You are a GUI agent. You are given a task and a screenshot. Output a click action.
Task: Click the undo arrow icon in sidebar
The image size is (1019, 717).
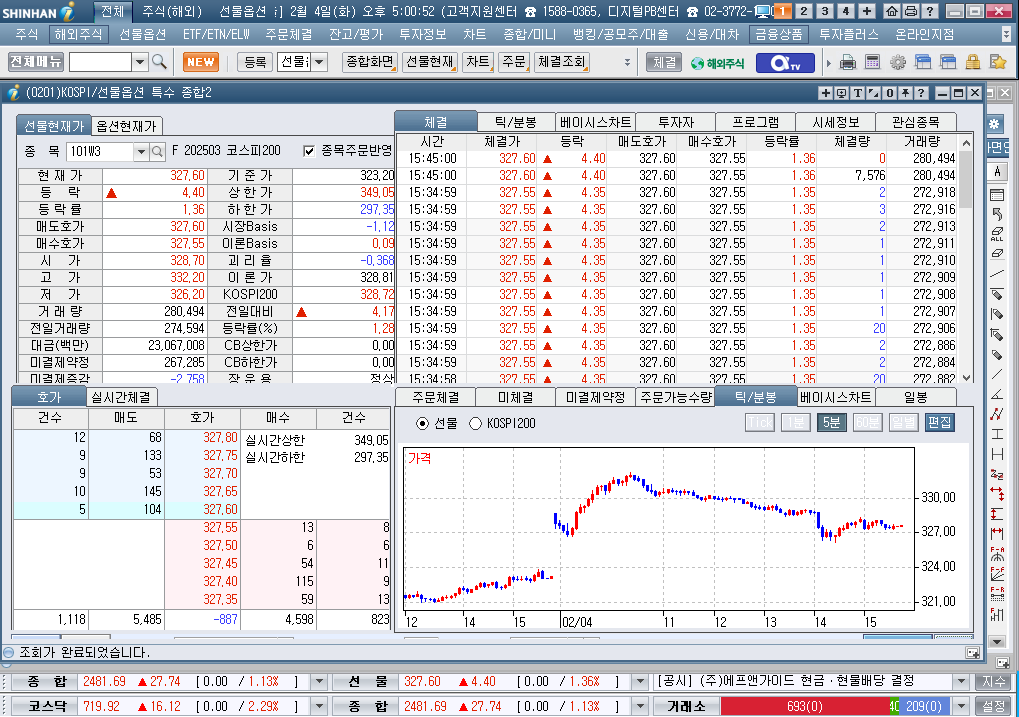(997, 214)
